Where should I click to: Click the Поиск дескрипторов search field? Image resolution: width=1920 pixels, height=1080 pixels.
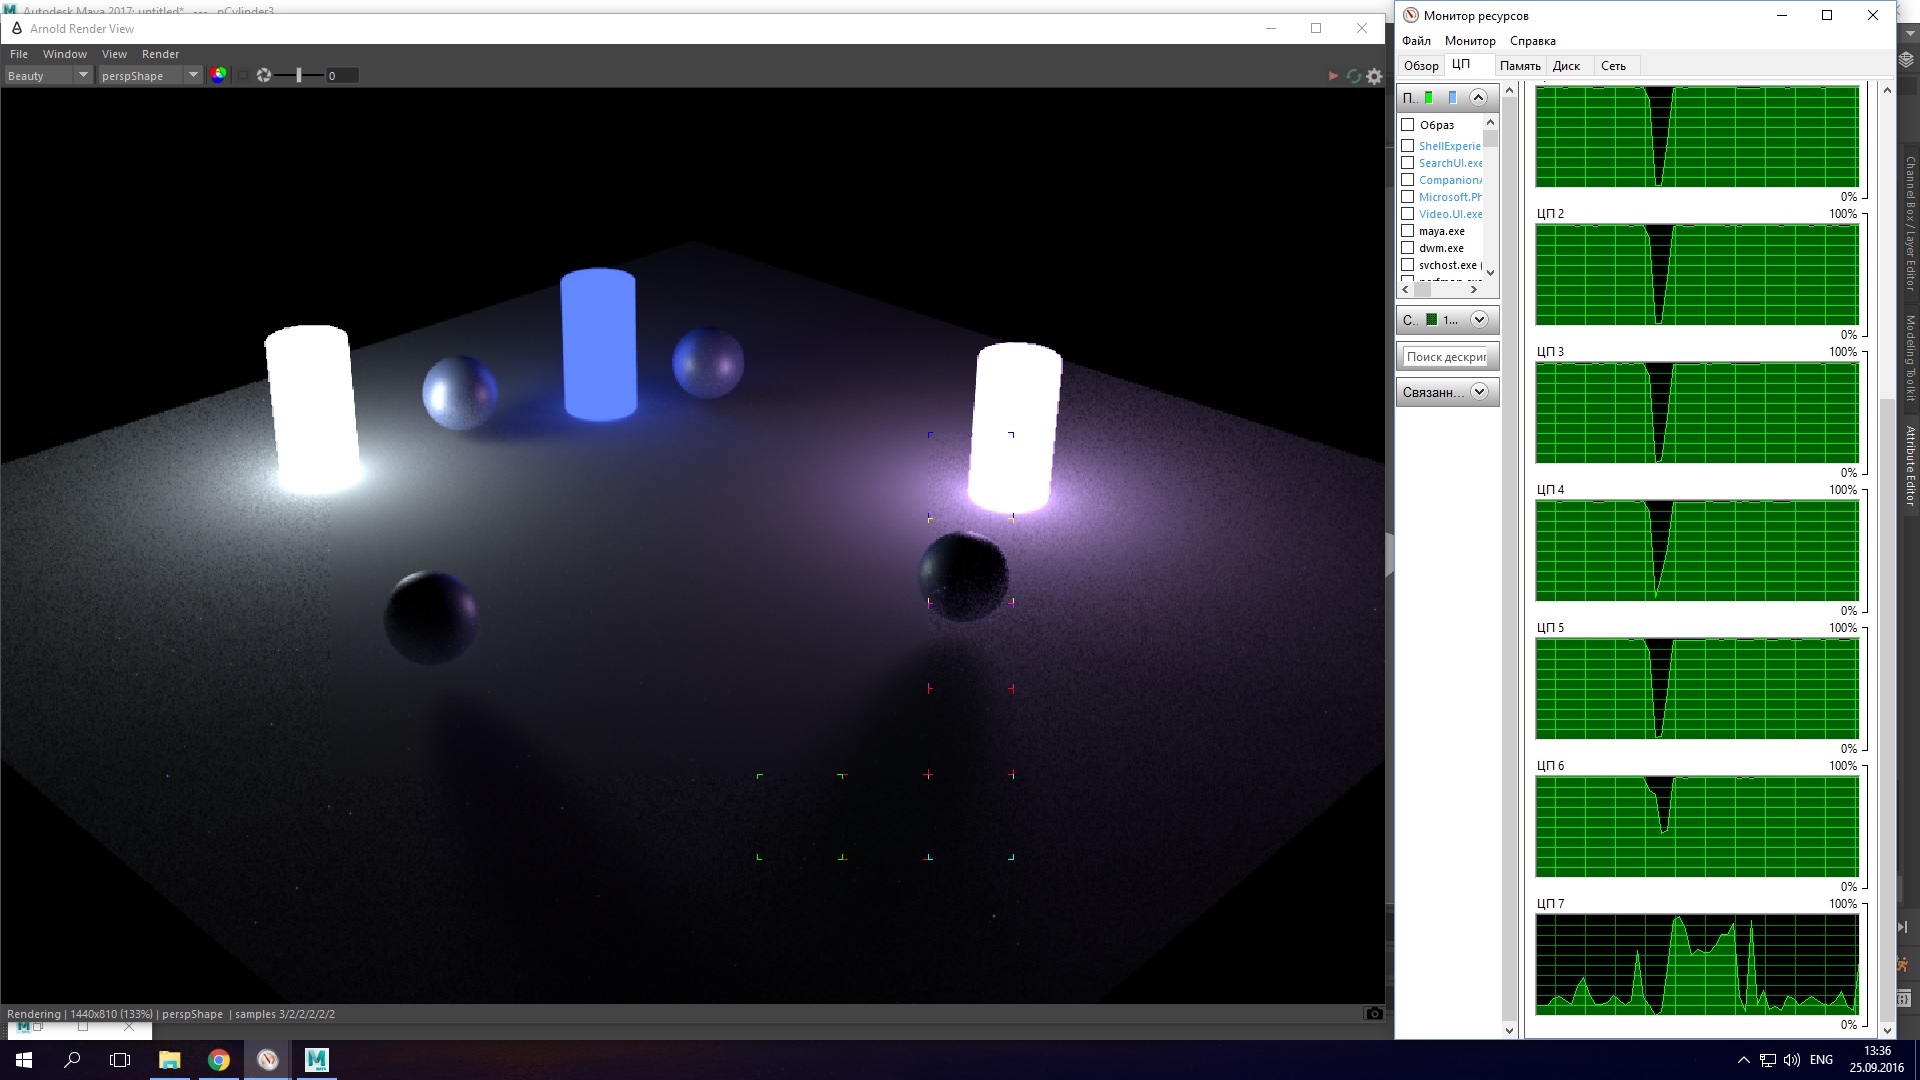pyautogui.click(x=1446, y=357)
